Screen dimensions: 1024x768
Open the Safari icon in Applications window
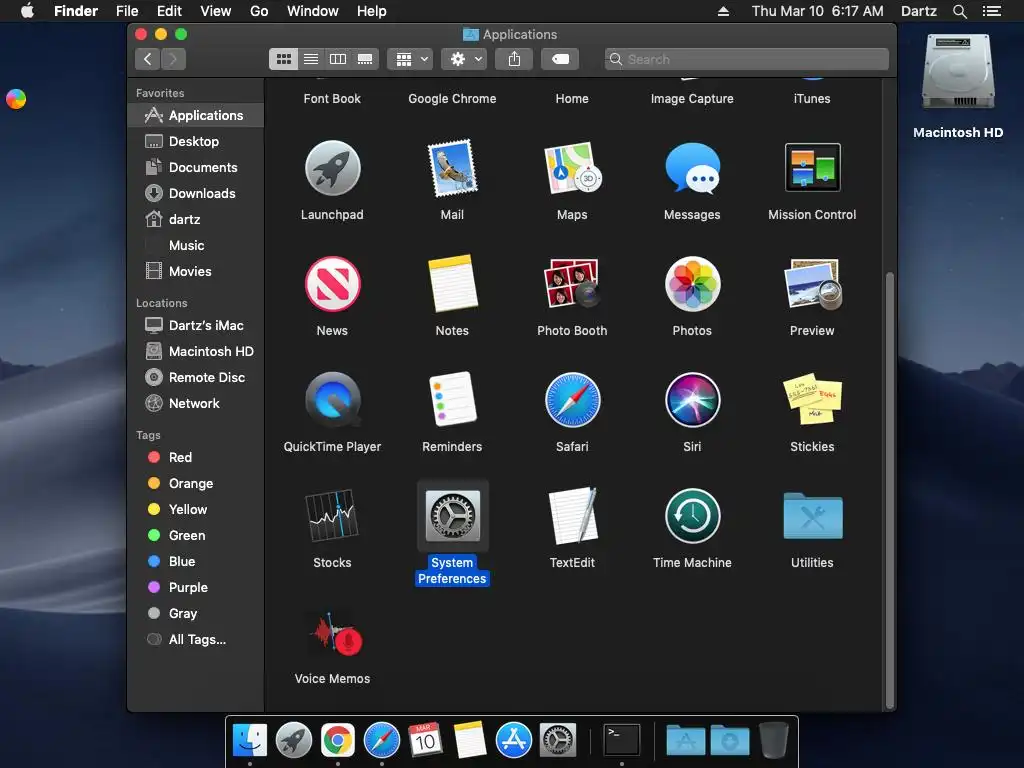point(572,400)
